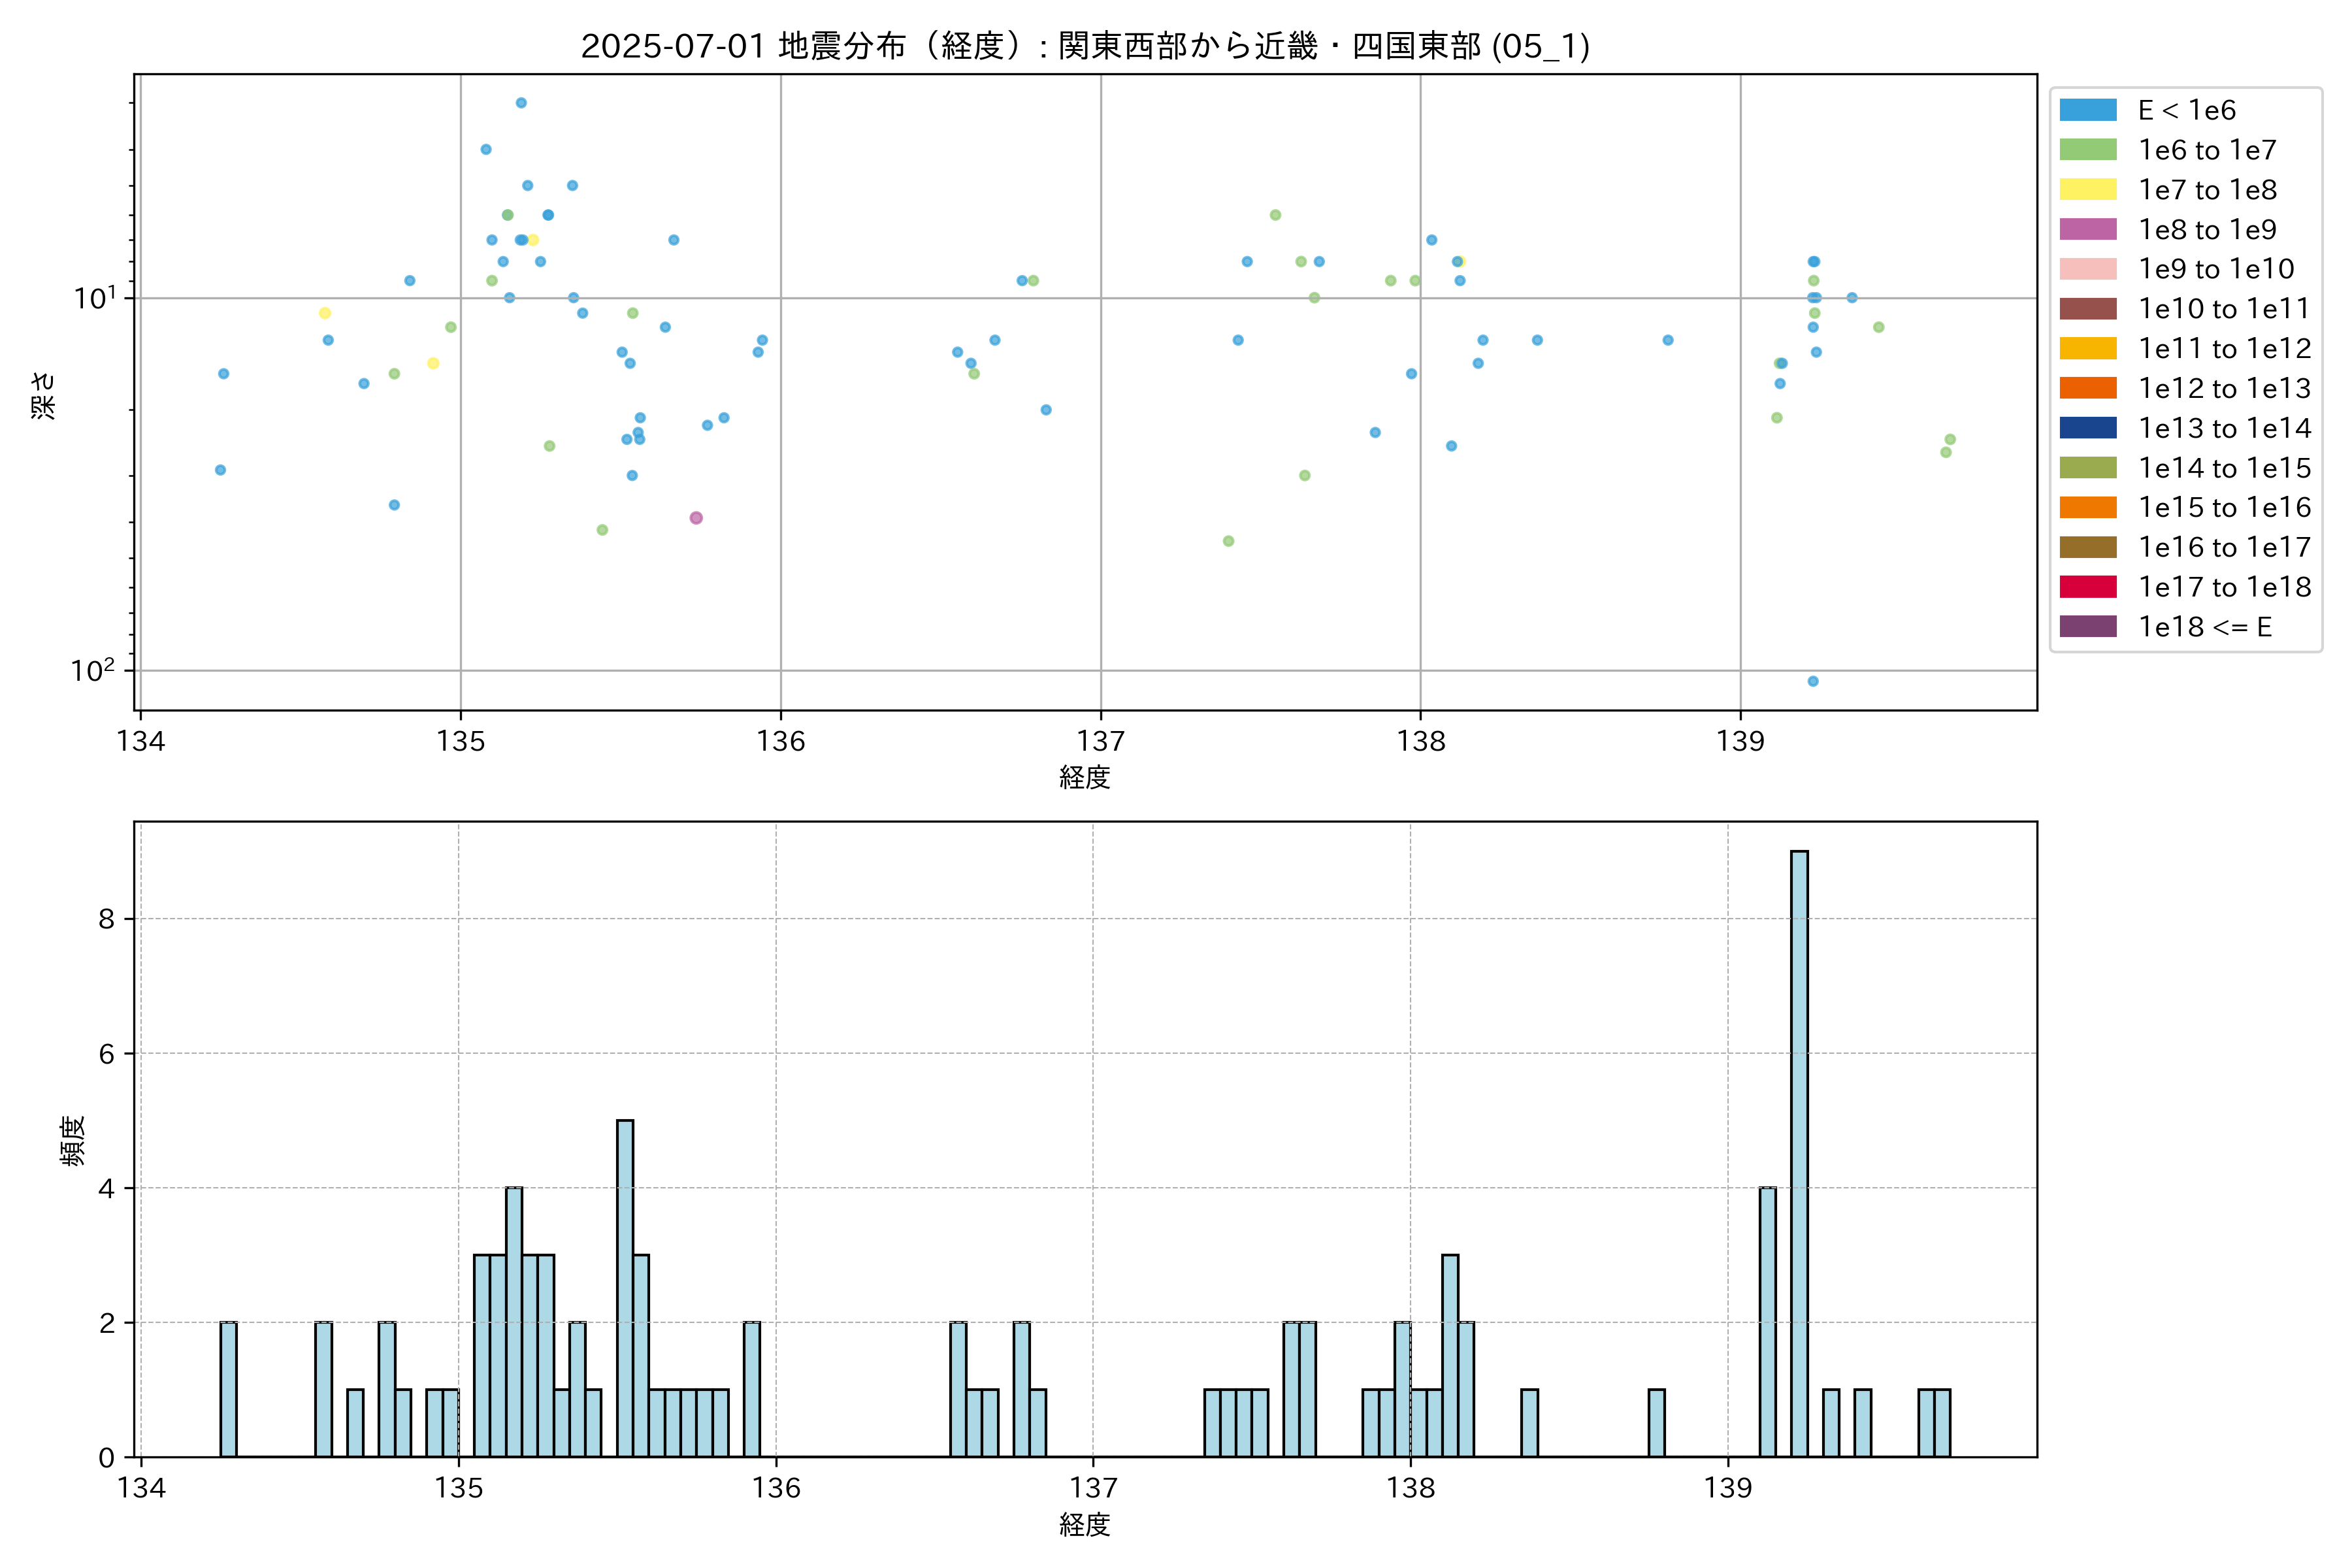2352x1568 pixels.
Task: Click the tallest histogram bar at frequency 9
Action: pos(1799,1154)
